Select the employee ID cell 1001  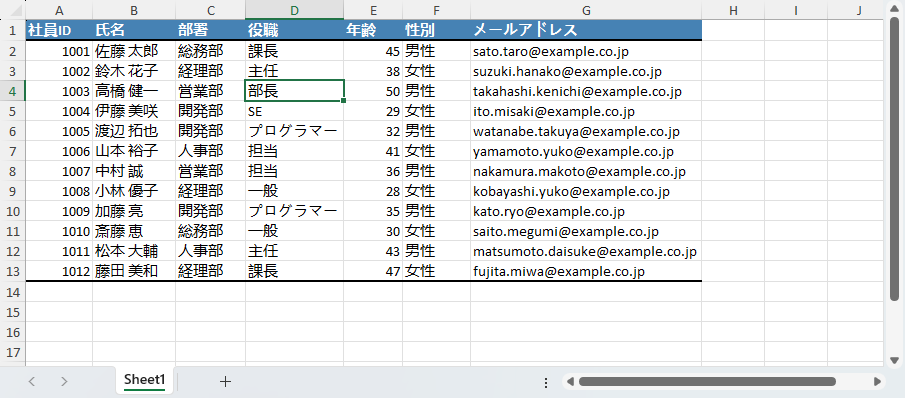point(59,51)
